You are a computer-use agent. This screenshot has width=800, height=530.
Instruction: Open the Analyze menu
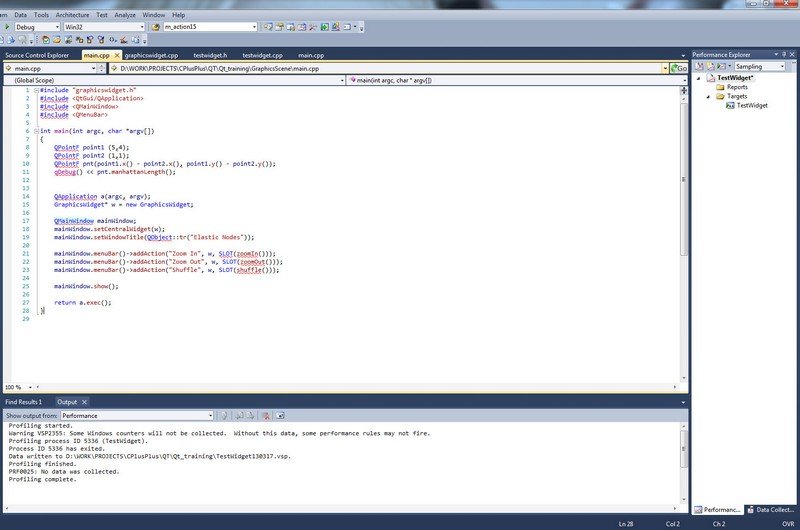point(125,16)
